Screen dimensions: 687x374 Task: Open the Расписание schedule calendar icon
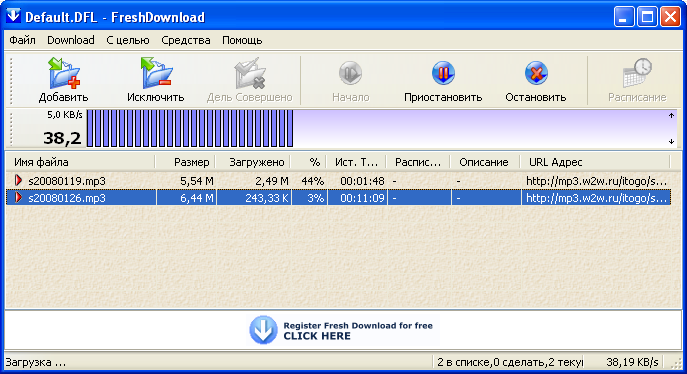pyautogui.click(x=637, y=73)
